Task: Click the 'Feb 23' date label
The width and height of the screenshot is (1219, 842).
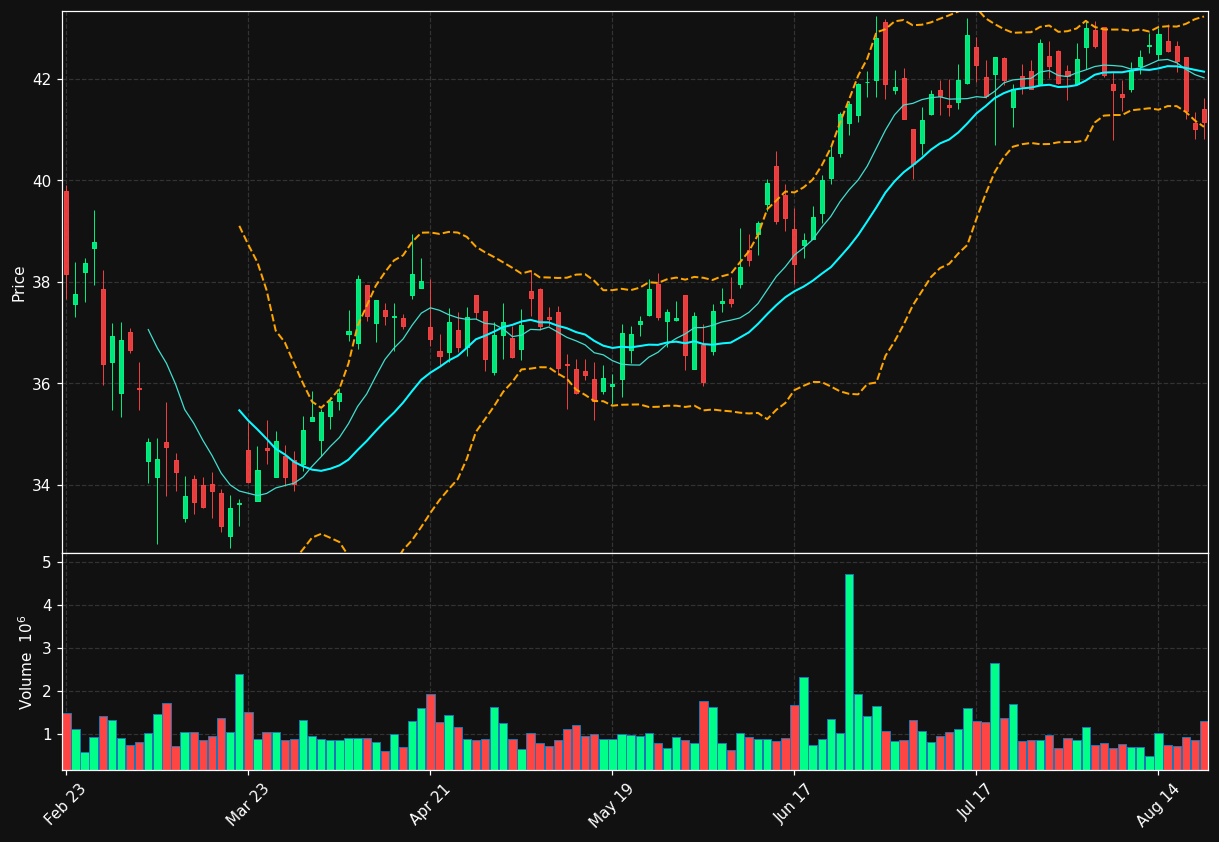Action: tap(65, 804)
